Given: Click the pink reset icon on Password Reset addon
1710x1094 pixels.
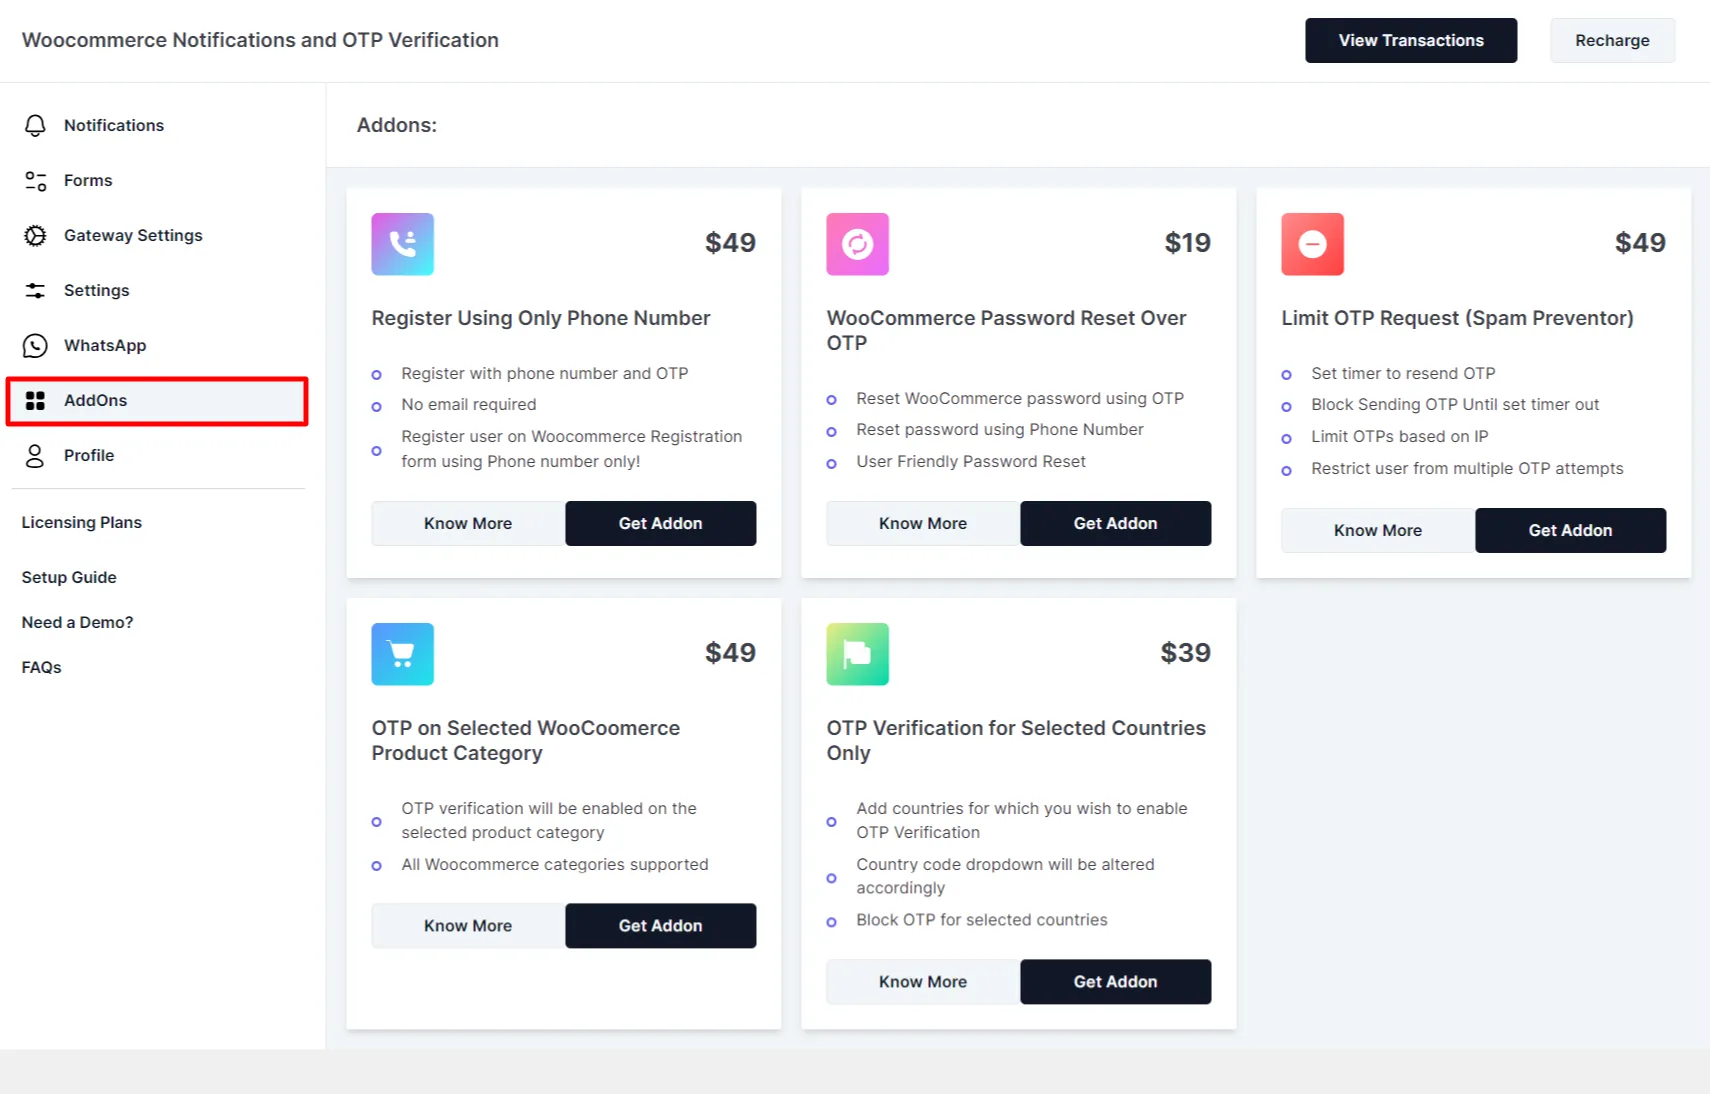Looking at the screenshot, I should [857, 244].
